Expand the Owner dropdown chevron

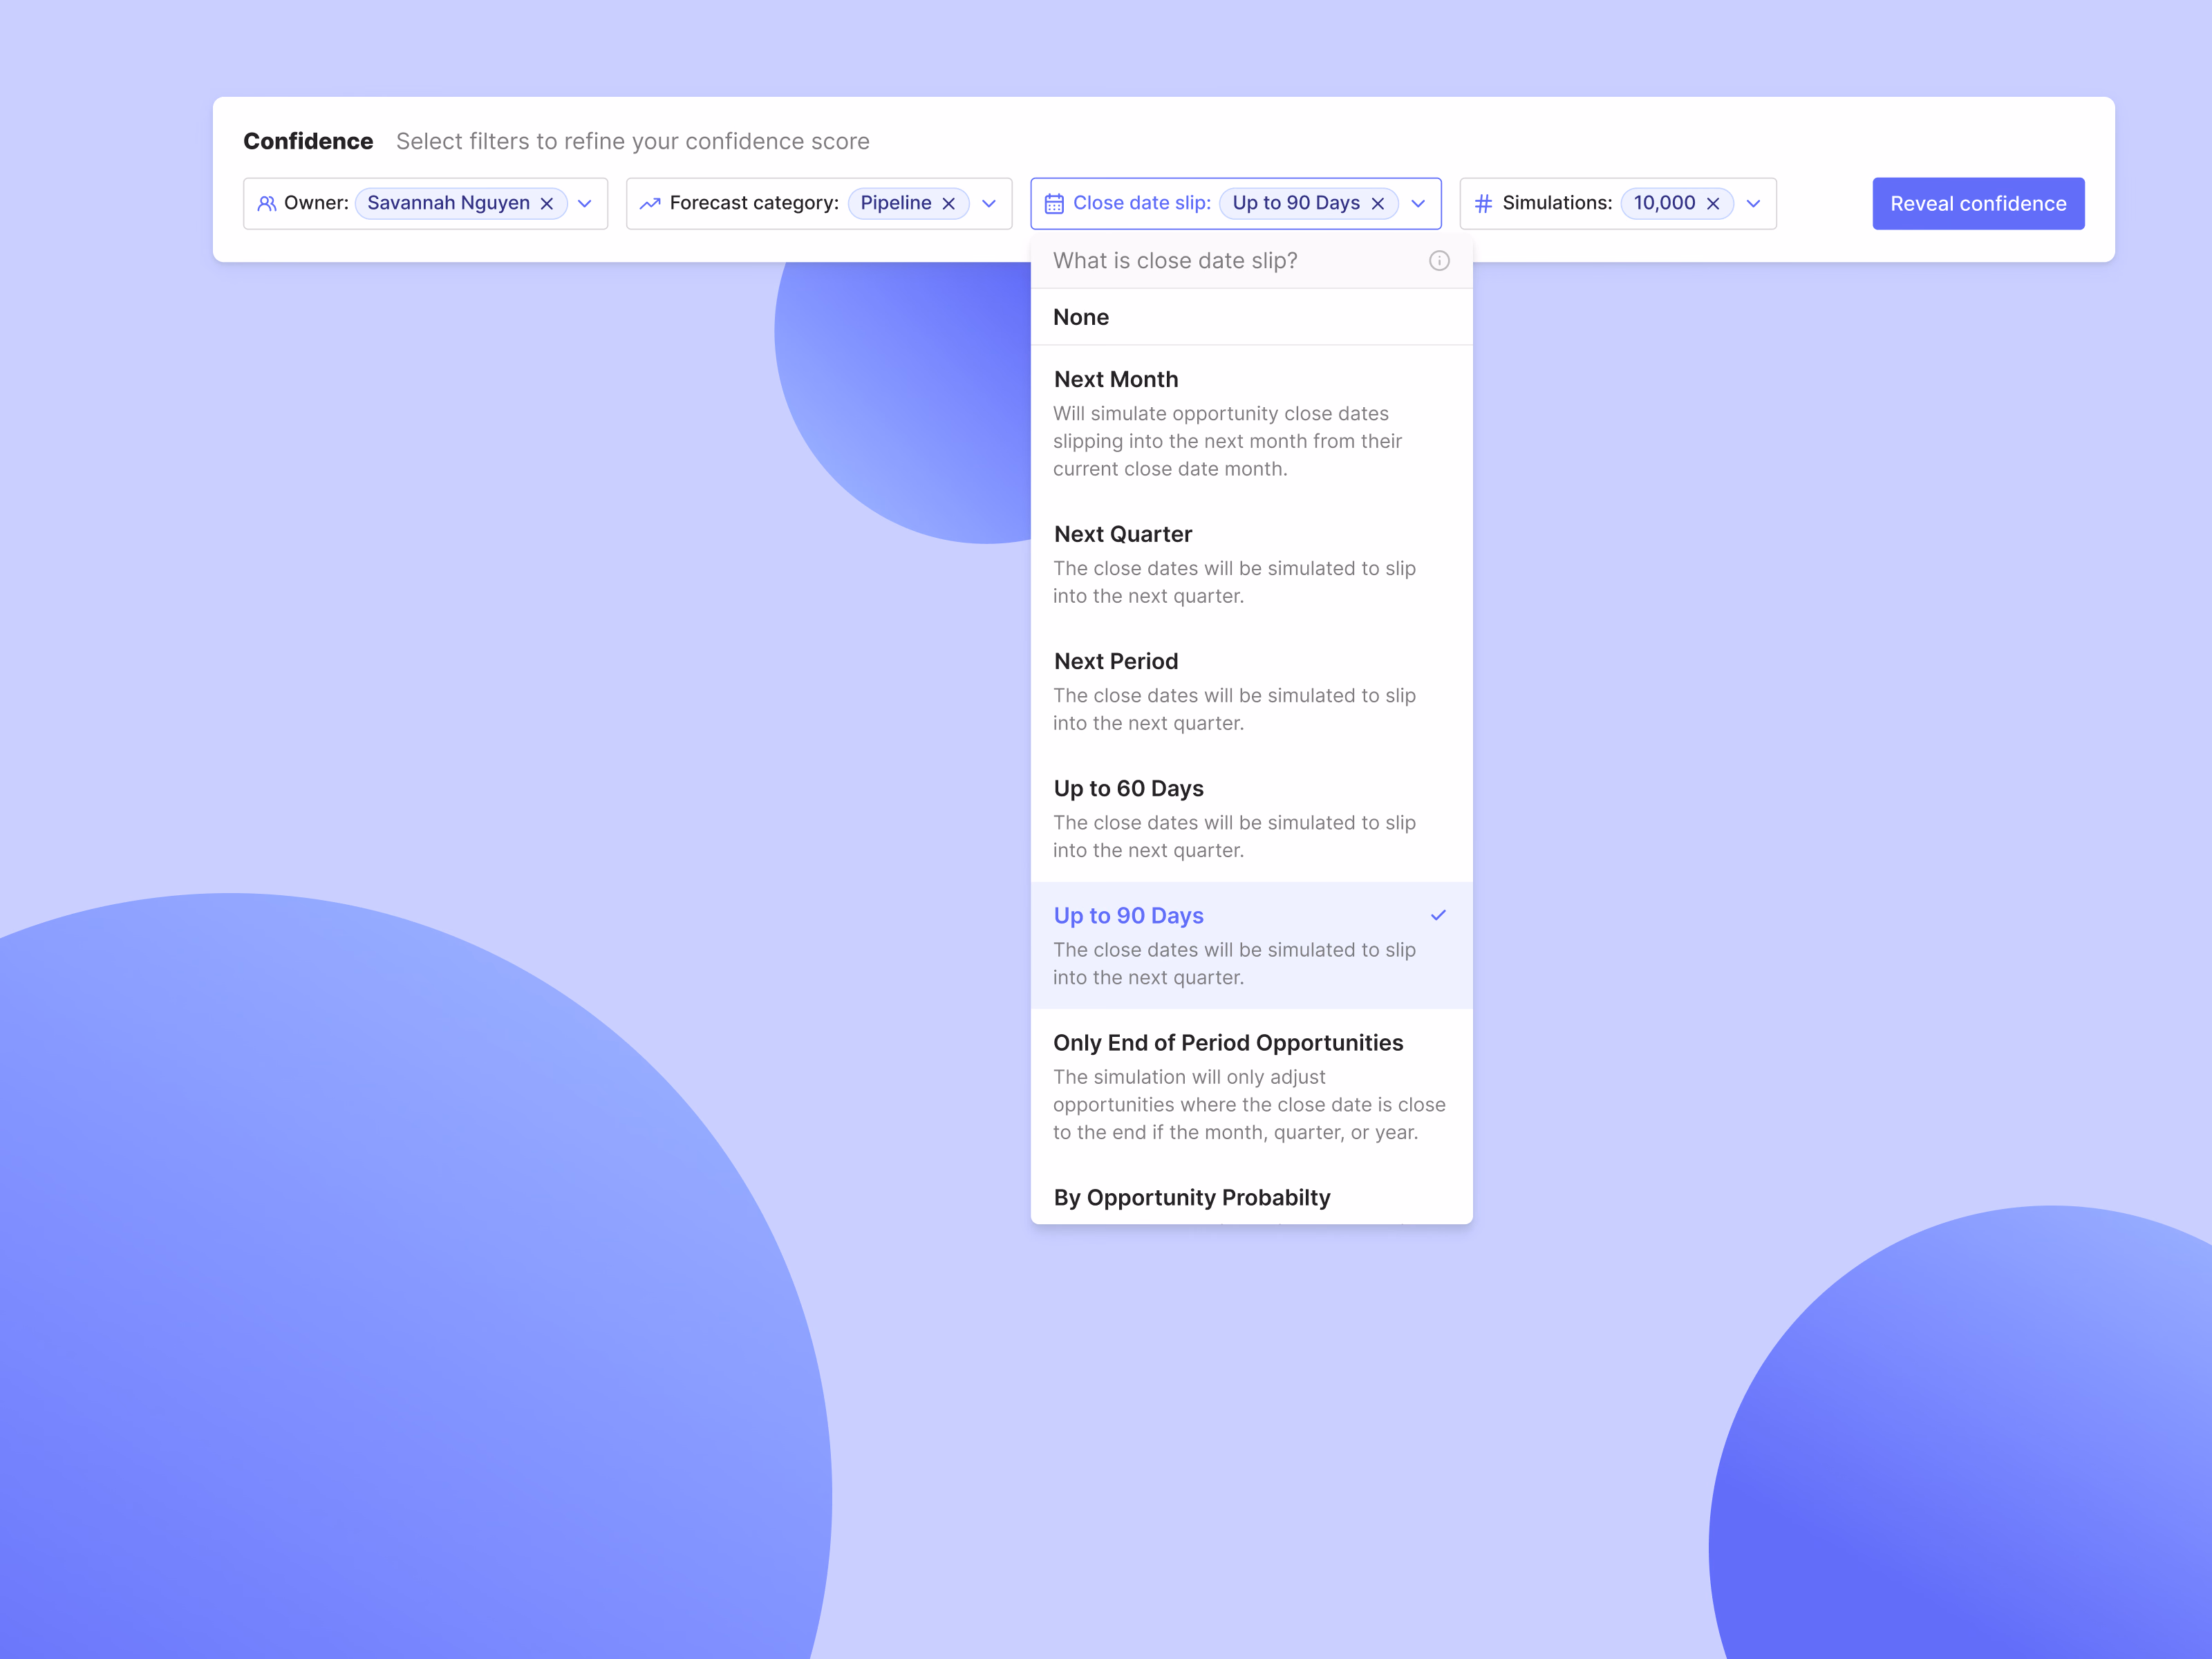(x=585, y=203)
